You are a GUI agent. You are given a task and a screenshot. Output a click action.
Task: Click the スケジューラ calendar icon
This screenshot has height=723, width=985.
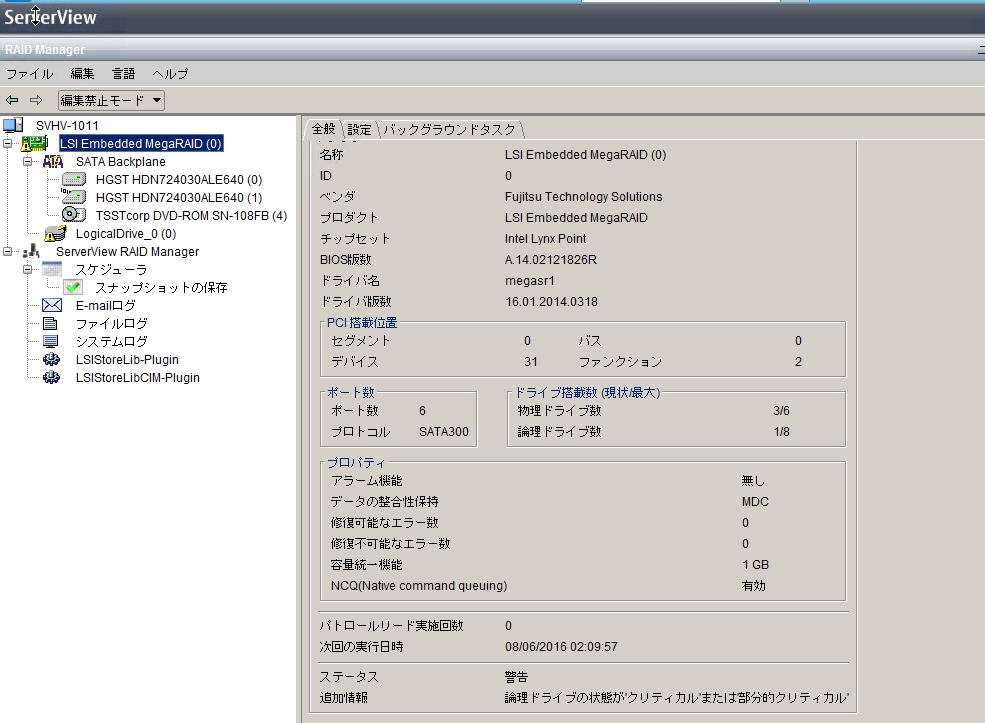[52, 270]
